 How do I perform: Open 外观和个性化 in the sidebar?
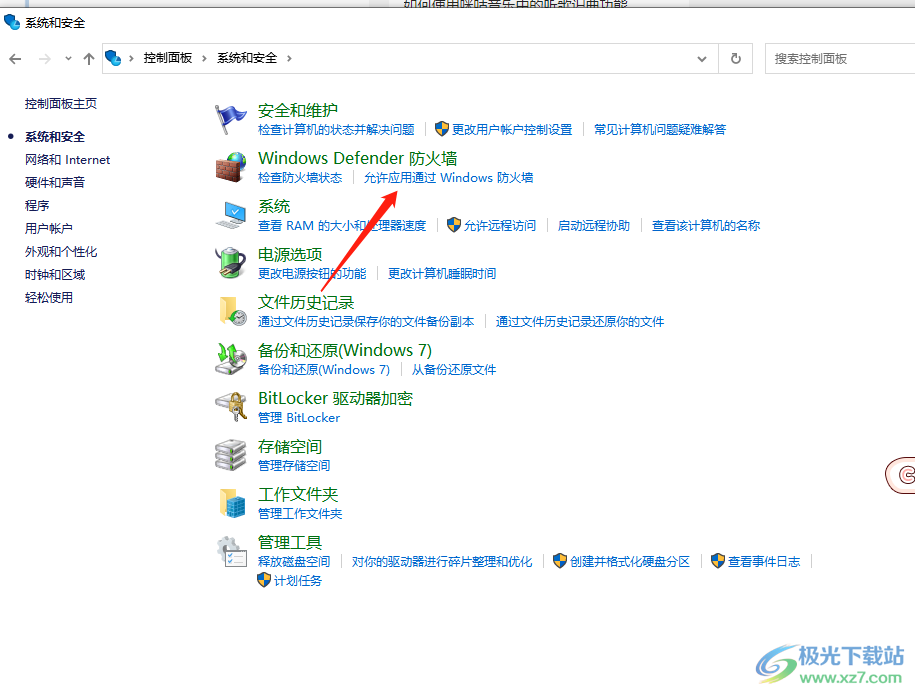click(x=61, y=252)
